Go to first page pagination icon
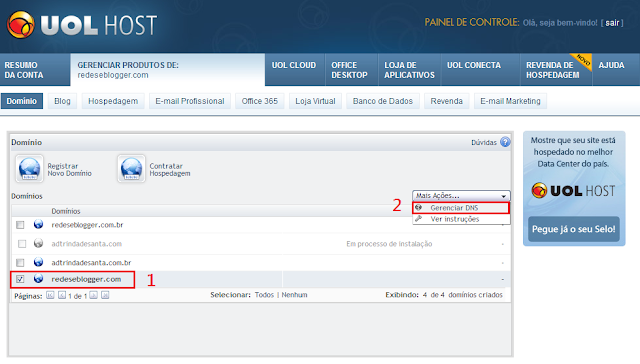The image size is (640, 364). point(50,295)
